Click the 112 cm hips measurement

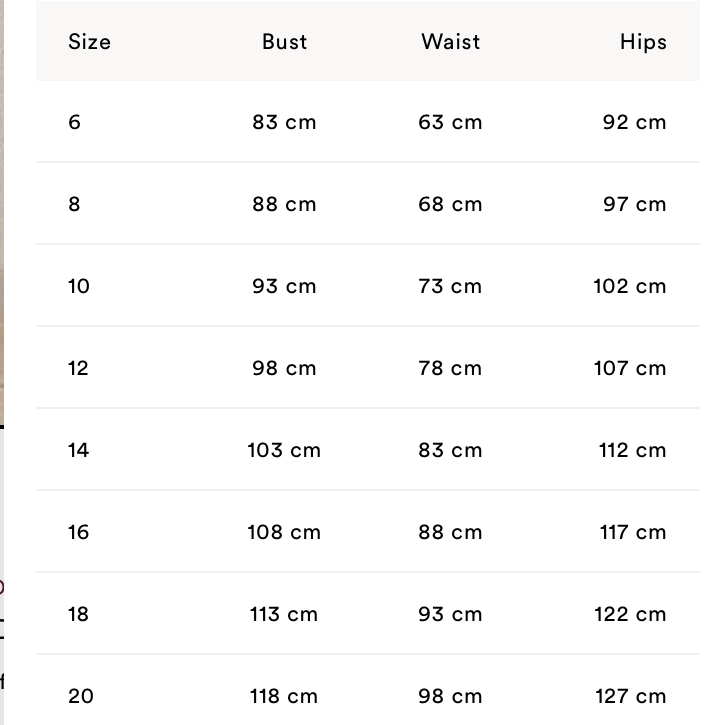pyautogui.click(x=632, y=450)
